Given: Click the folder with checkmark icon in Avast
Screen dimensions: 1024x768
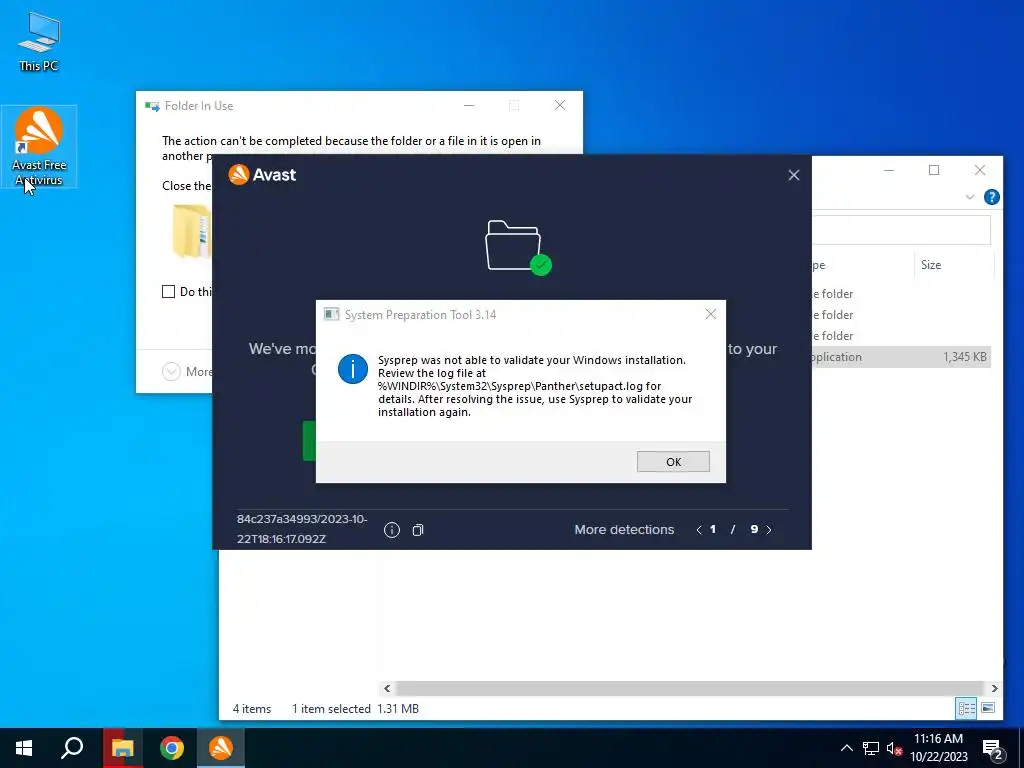Looking at the screenshot, I should click(x=518, y=248).
